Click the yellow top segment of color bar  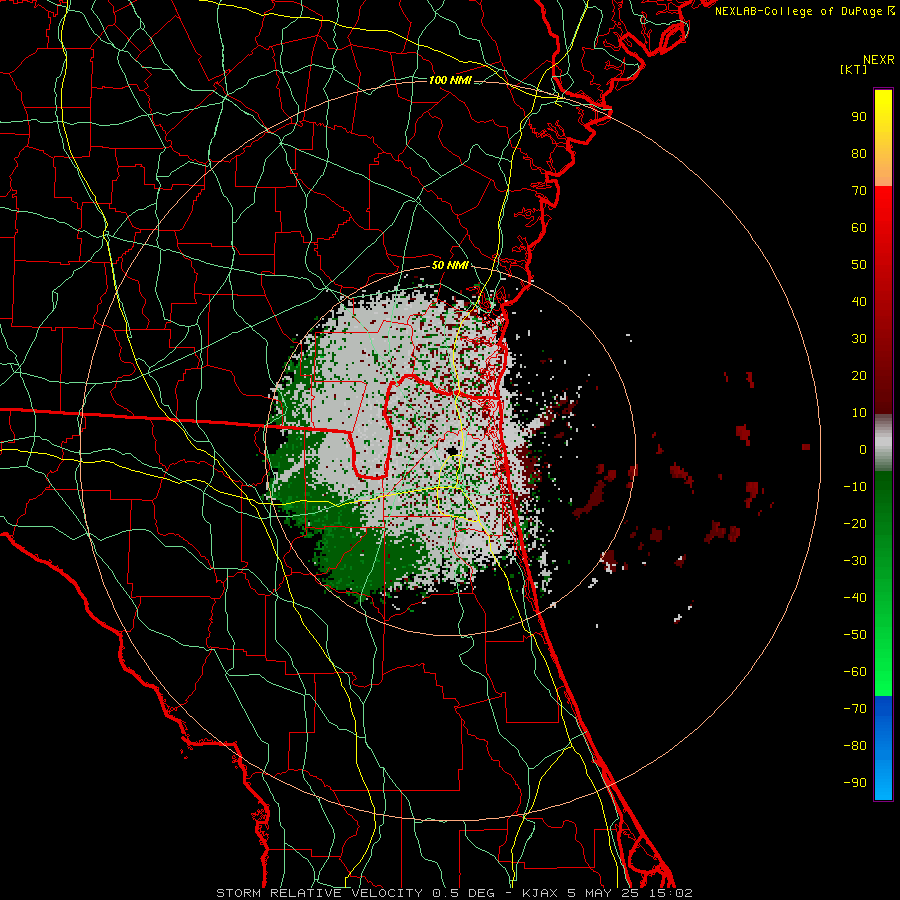pyautogui.click(x=883, y=138)
